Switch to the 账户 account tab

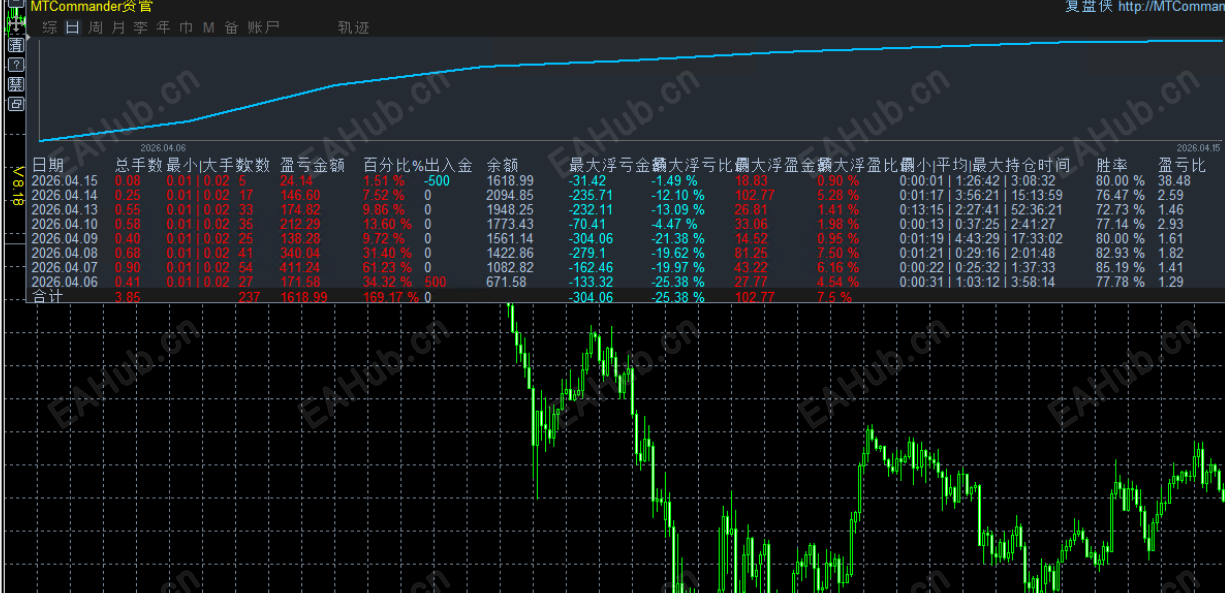pyautogui.click(x=263, y=28)
